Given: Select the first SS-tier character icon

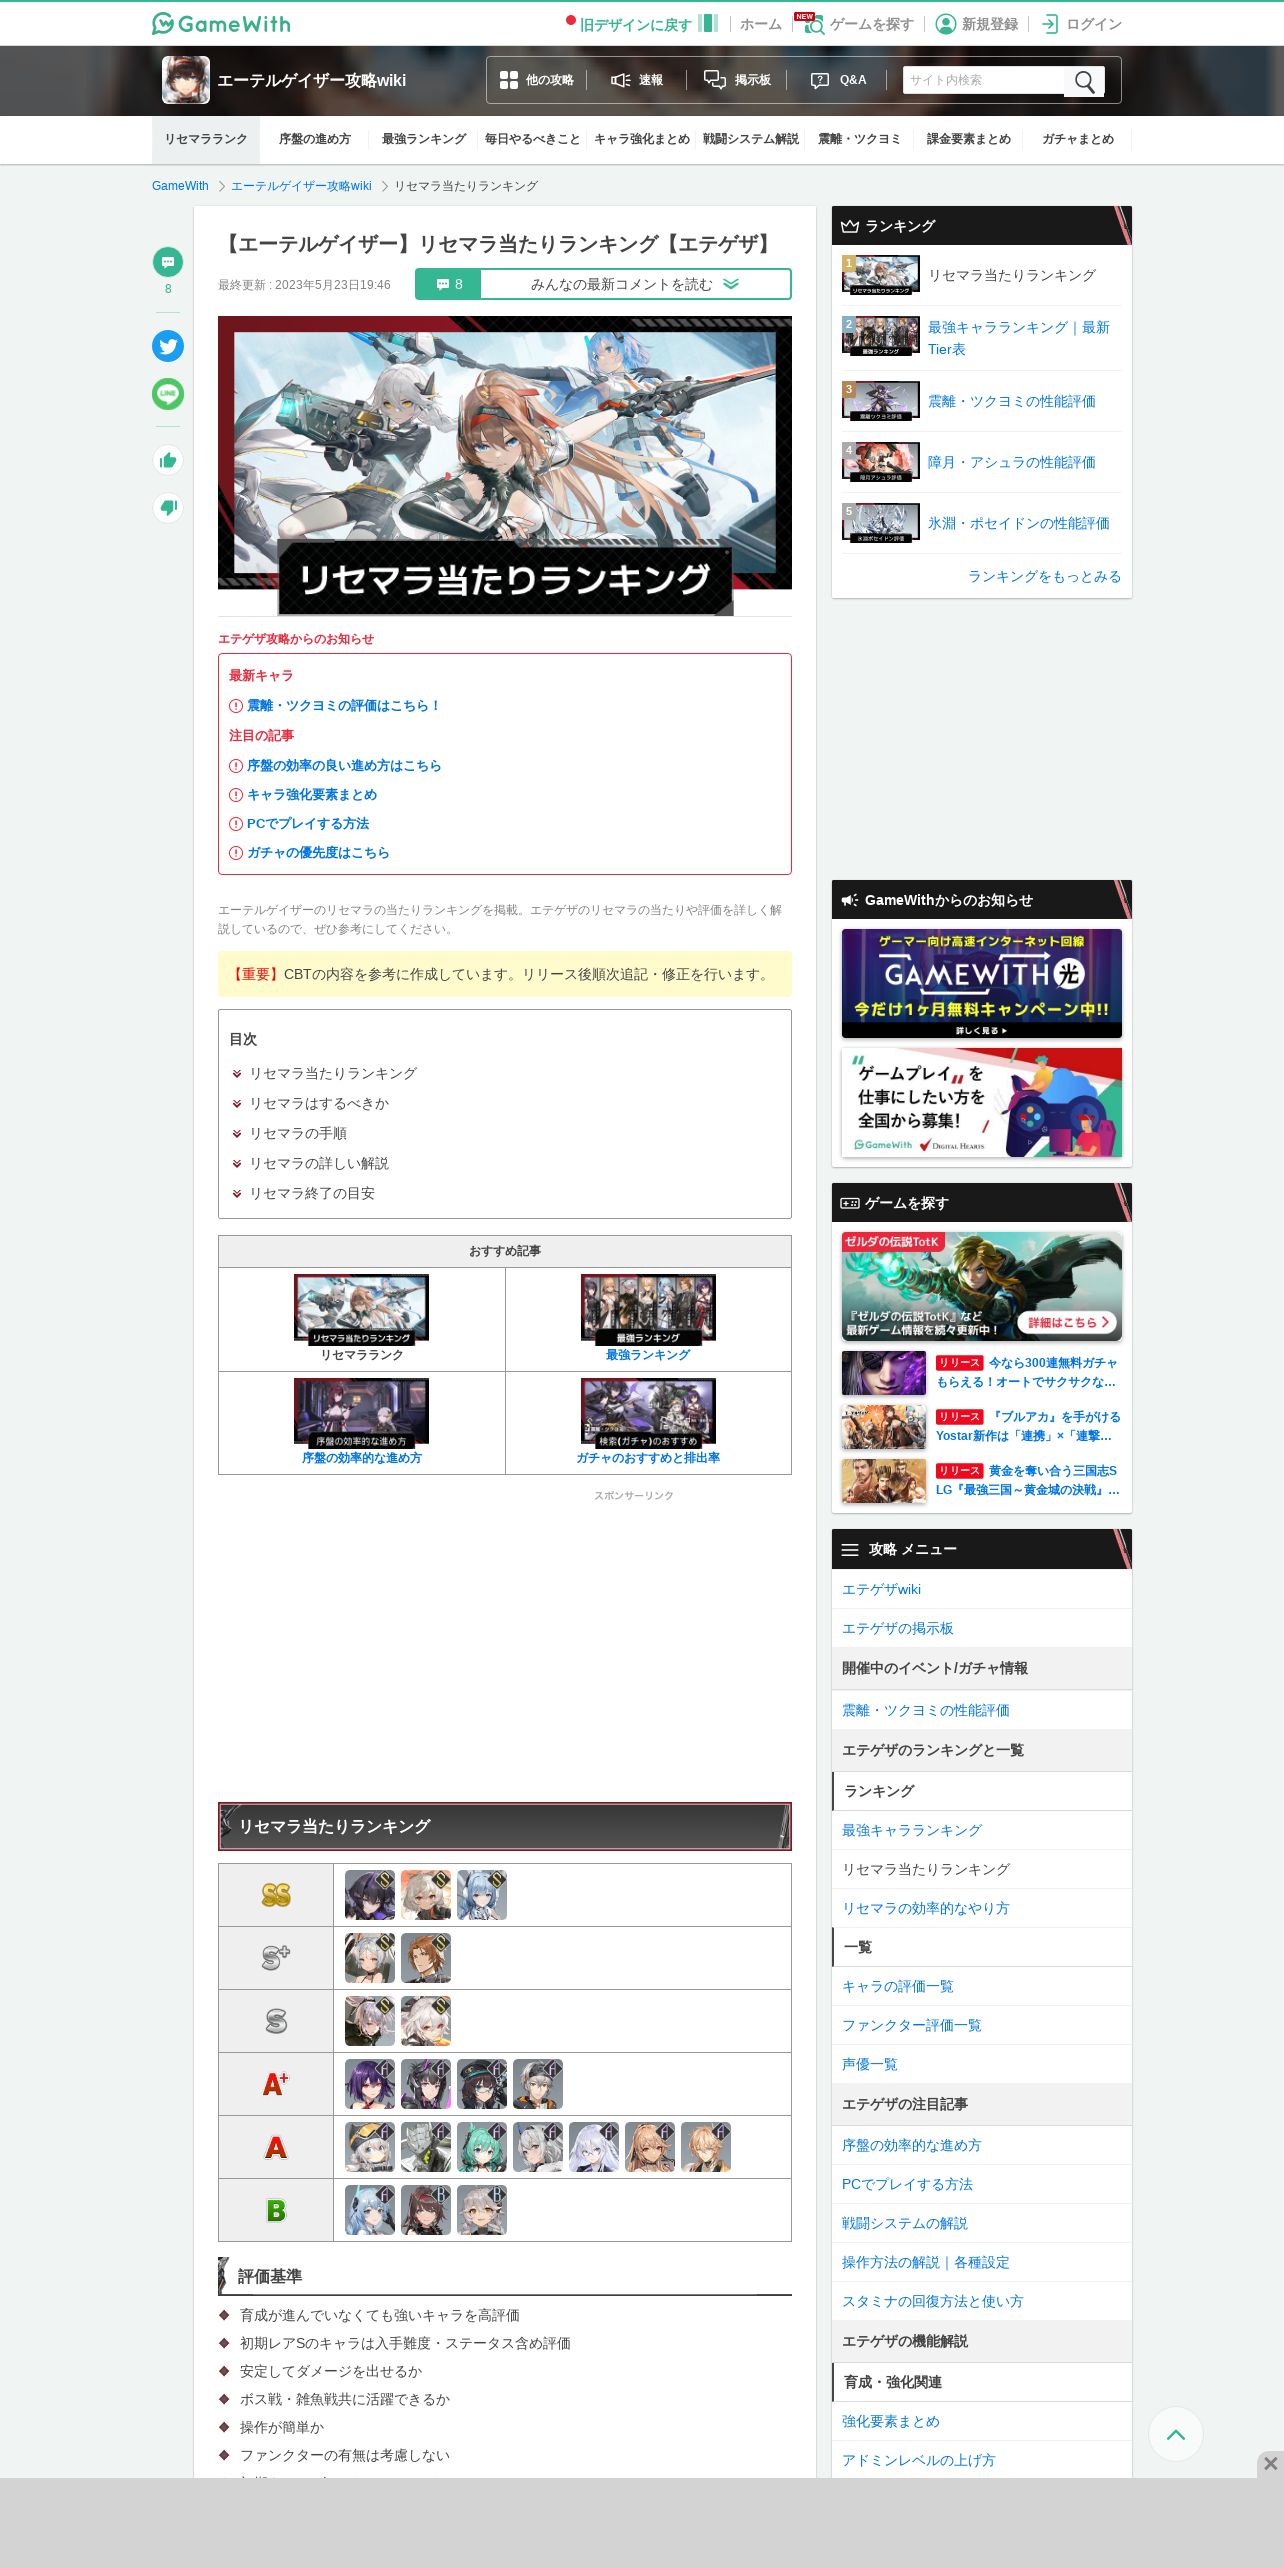Looking at the screenshot, I should tap(370, 1895).
